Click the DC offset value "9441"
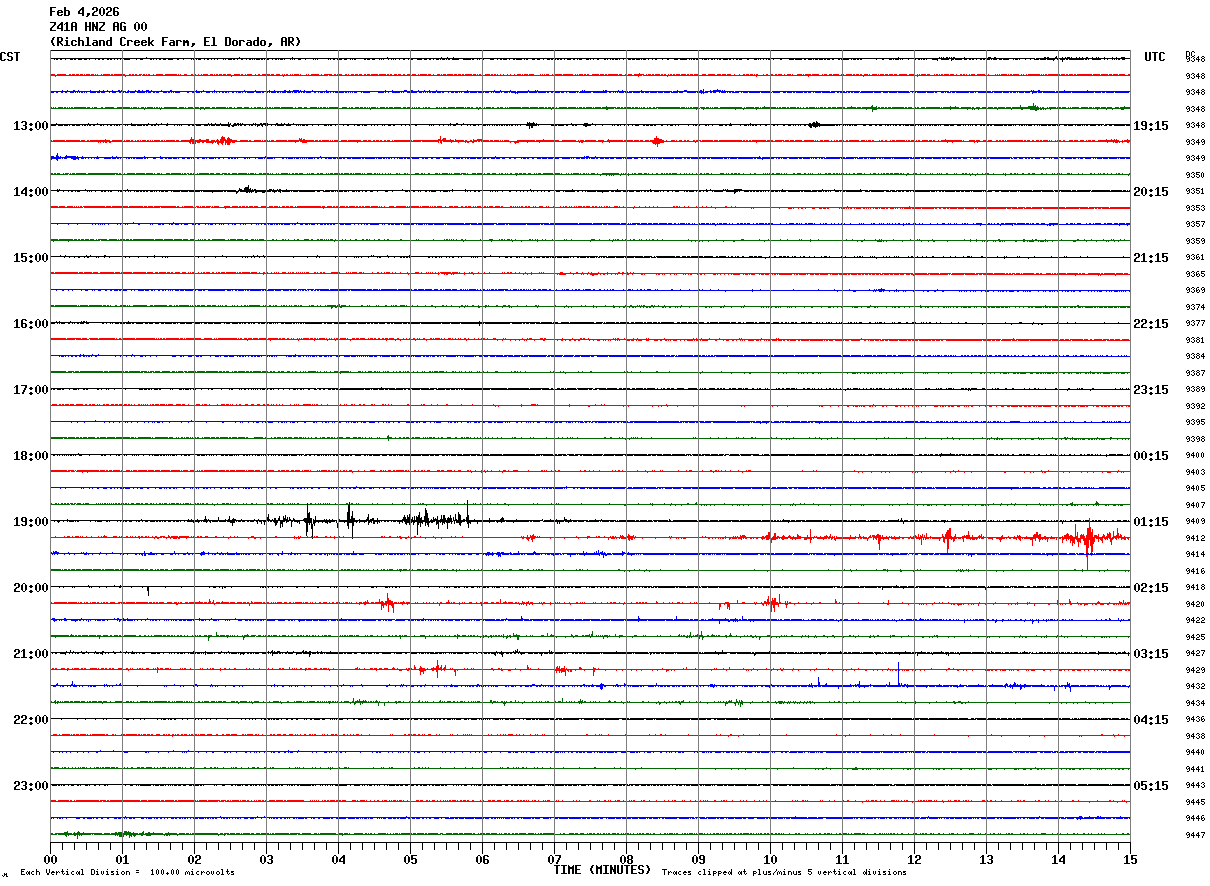The width and height of the screenshot is (1210, 886). [x=1195, y=769]
